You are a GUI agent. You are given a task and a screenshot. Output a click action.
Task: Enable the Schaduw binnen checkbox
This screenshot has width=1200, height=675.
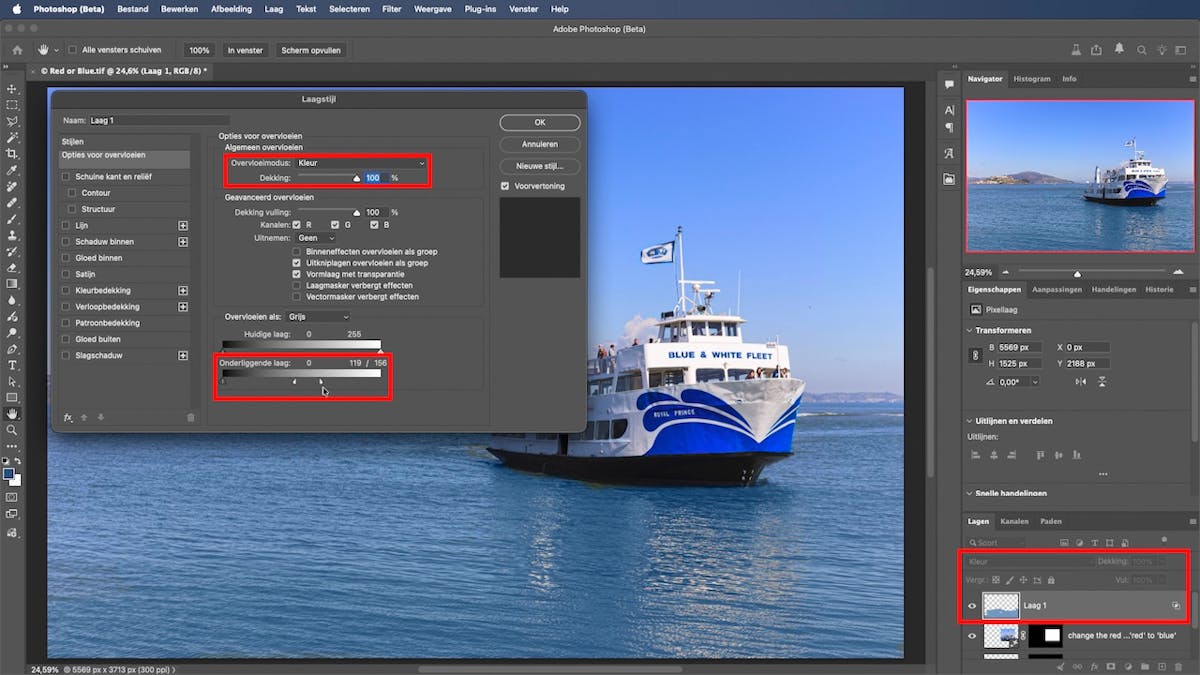pos(66,241)
